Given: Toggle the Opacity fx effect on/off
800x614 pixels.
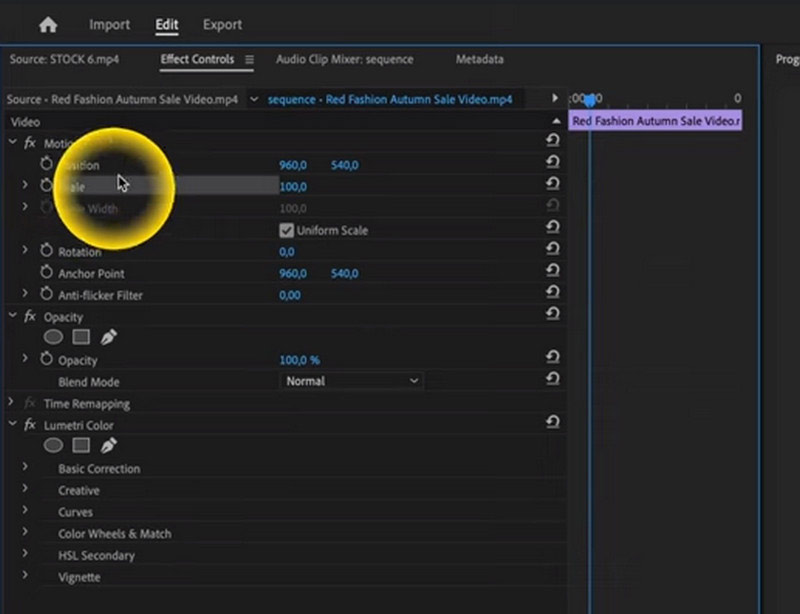Looking at the screenshot, I should [x=30, y=316].
